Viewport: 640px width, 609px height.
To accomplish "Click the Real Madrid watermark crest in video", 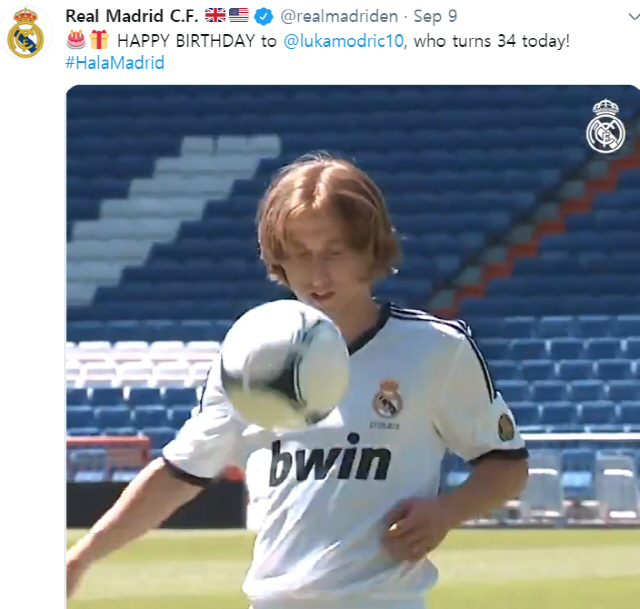I will [x=606, y=126].
